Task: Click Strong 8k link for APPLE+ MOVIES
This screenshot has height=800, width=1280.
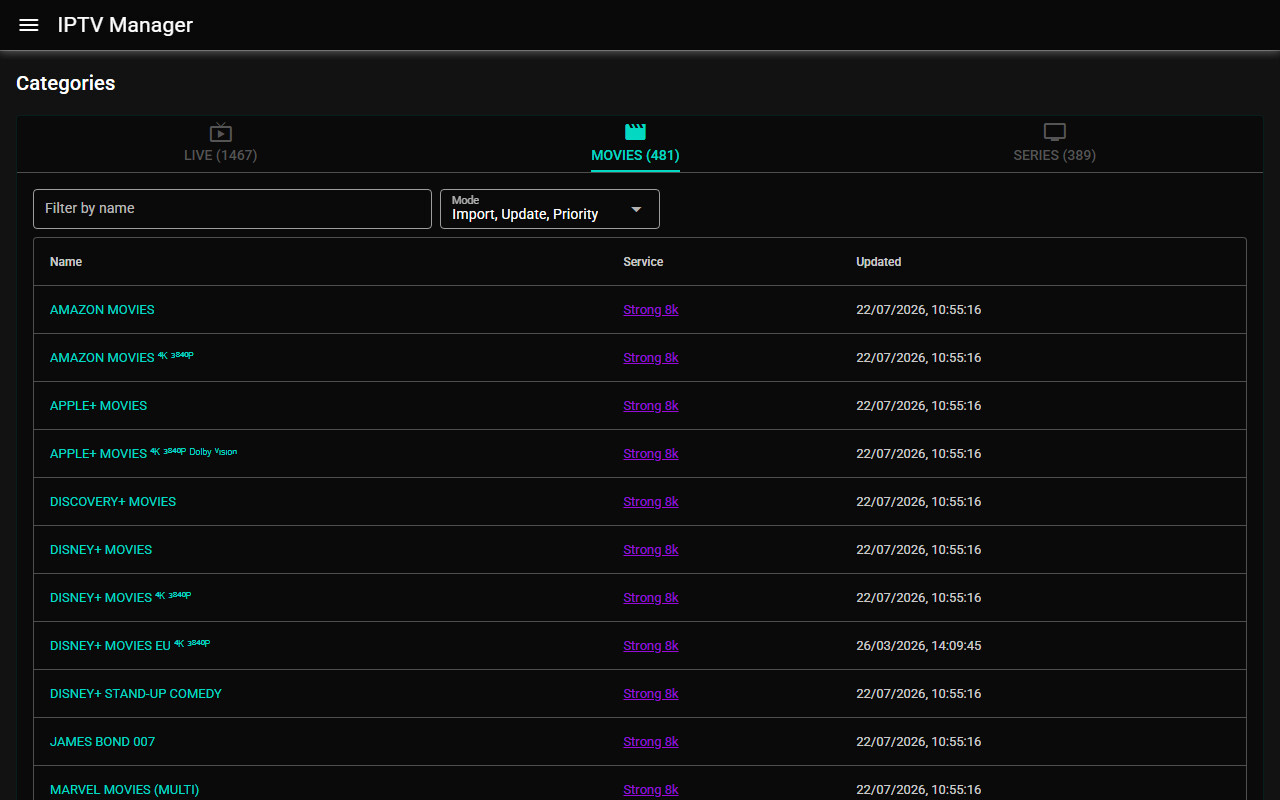Action: [x=651, y=406]
